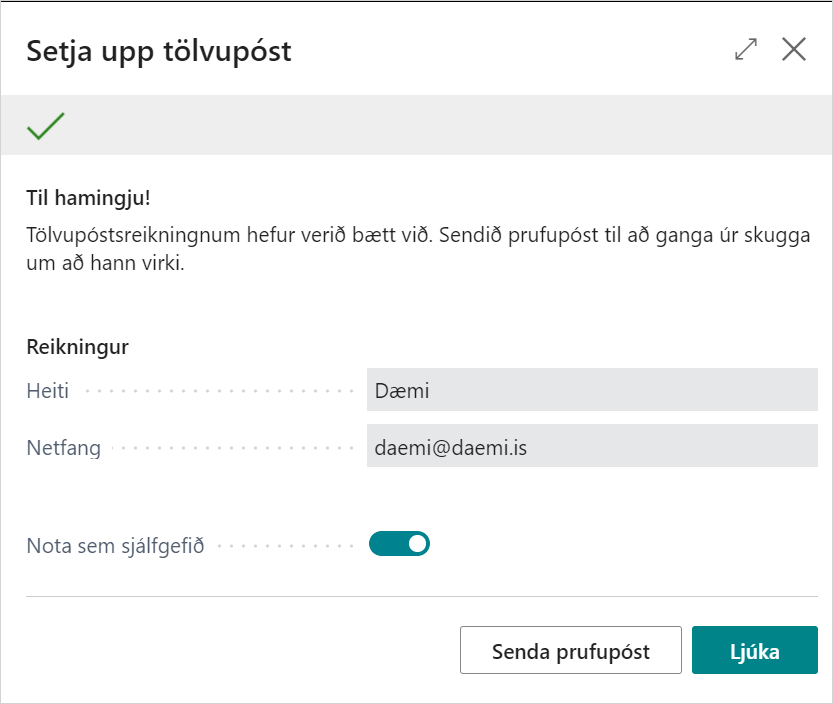Click the Netfang field label
Viewport: 833px width, 704px height.
coord(64,448)
